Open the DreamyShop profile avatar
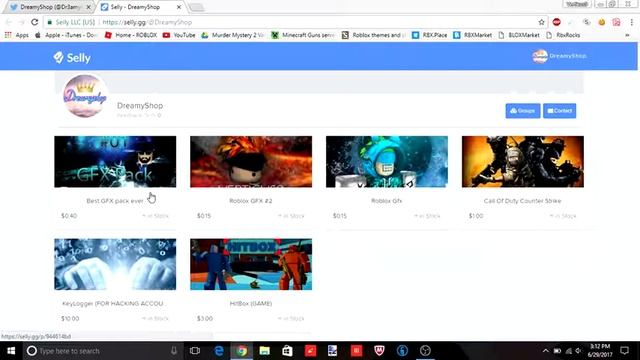The width and height of the screenshot is (640, 360). point(86,96)
